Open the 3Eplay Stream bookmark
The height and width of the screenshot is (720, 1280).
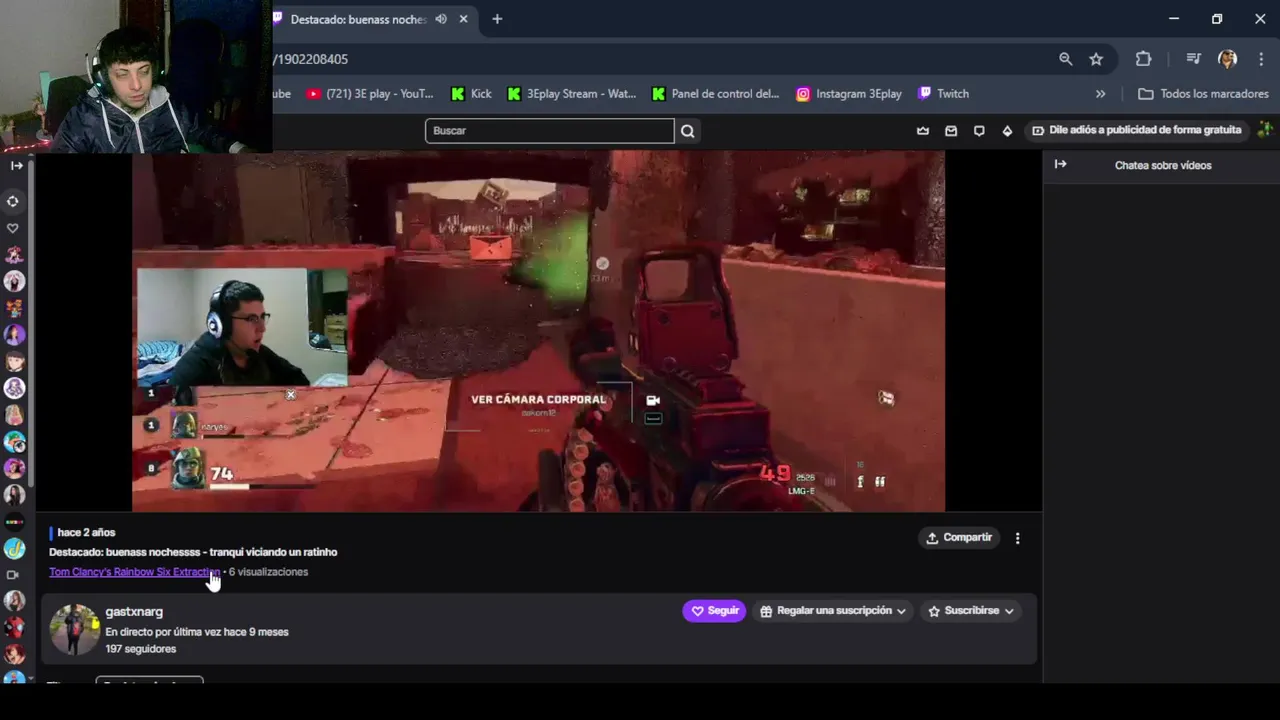571,94
